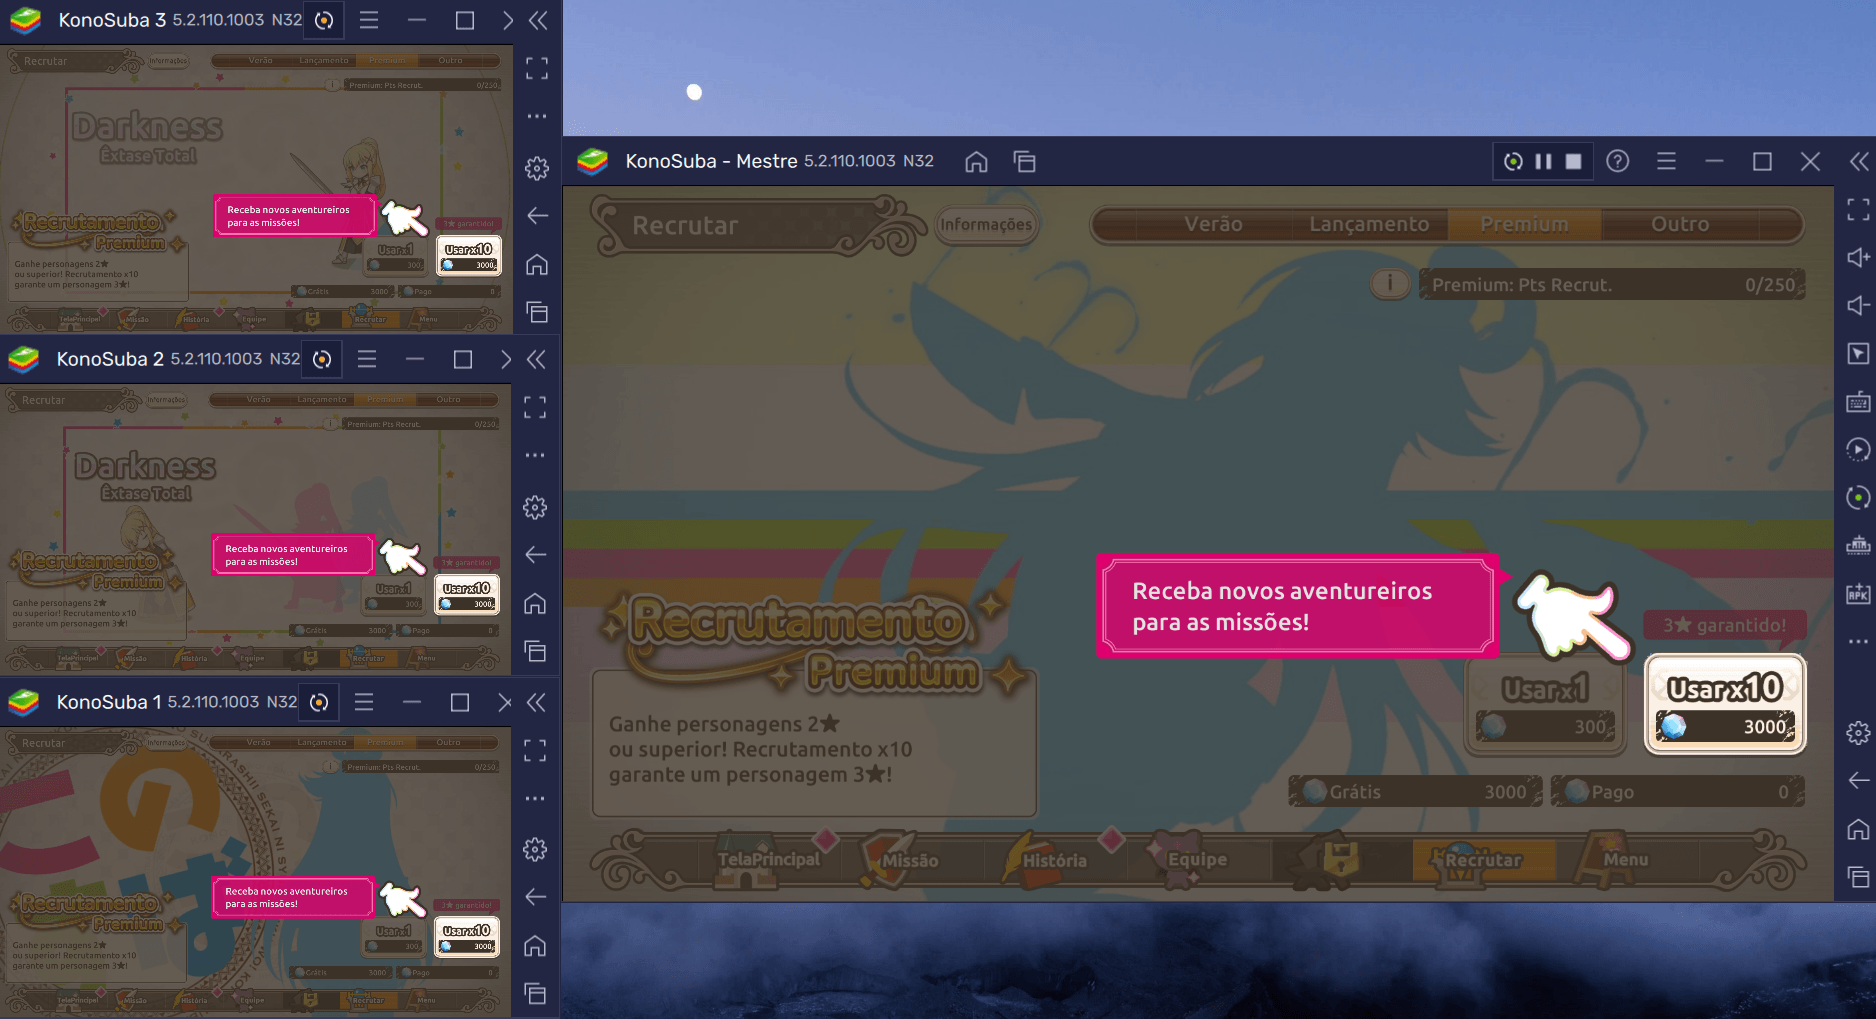Open the multi-instance icon in the Mestre title bar

pyautogui.click(x=1024, y=161)
